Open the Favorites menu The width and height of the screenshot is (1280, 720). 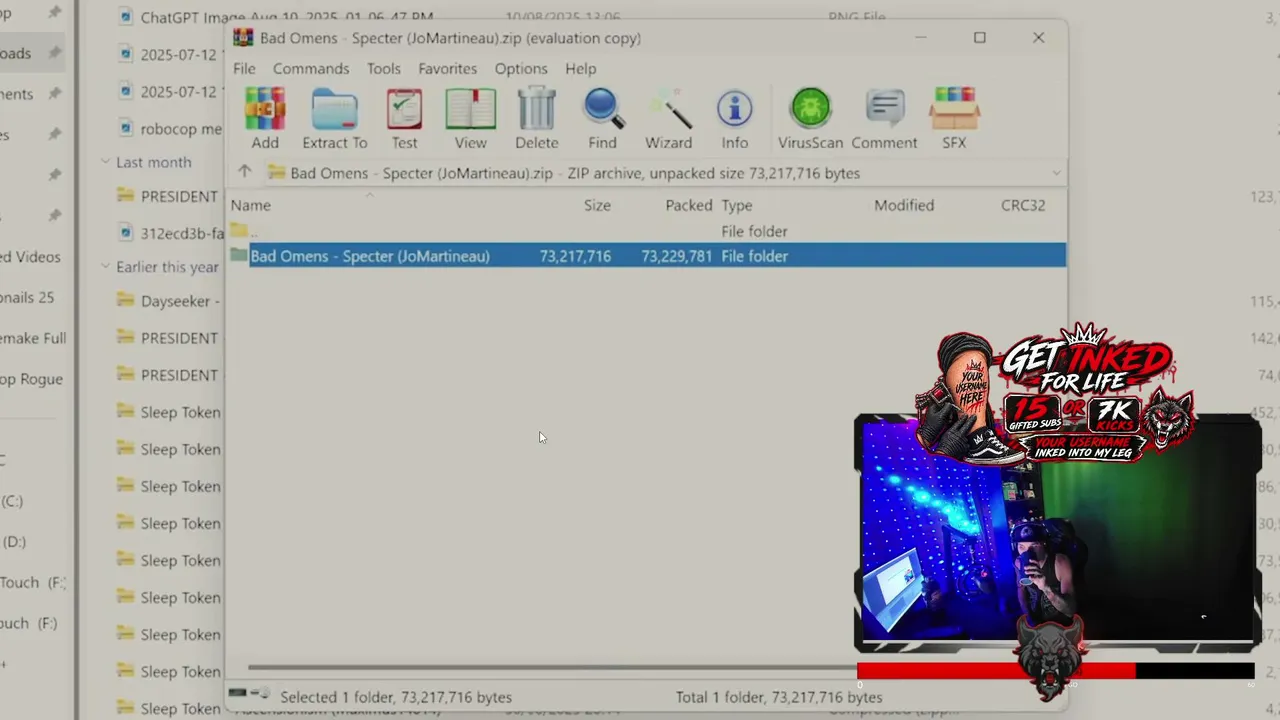coord(447,69)
